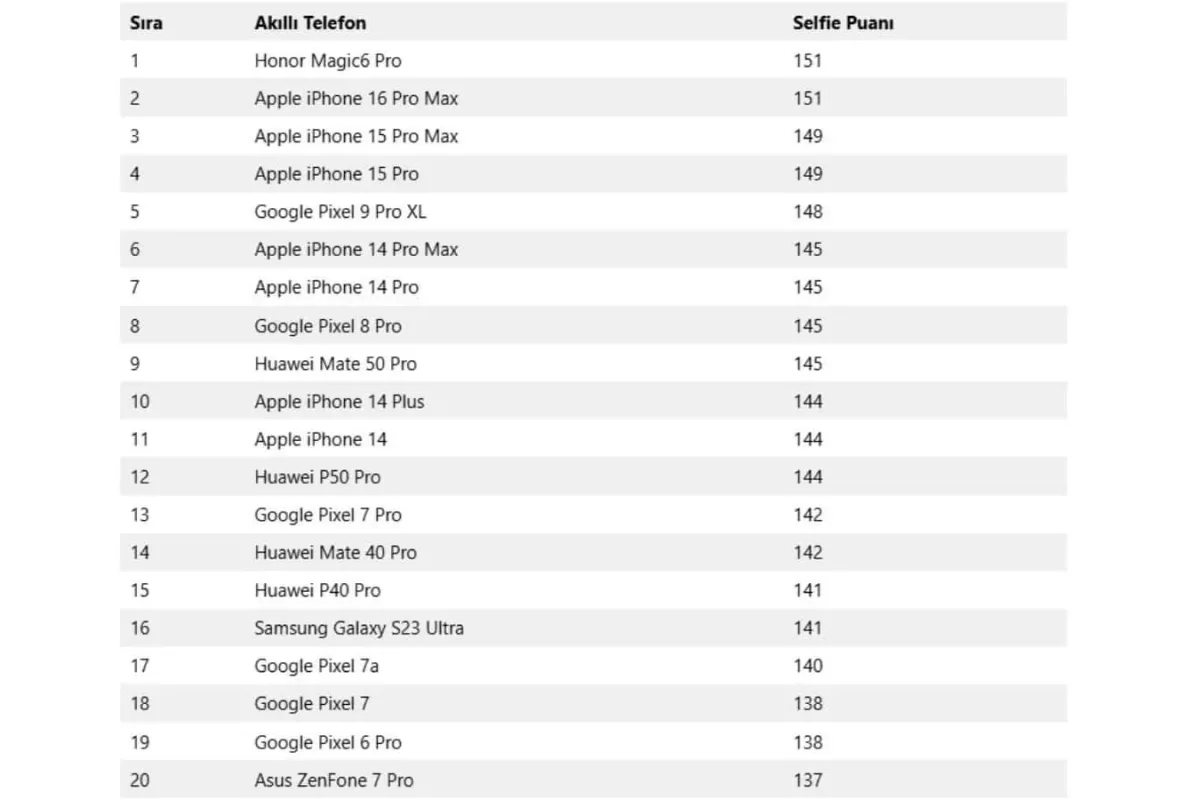Click the Sıra column header
The image size is (1200, 800).
[x=146, y=22]
